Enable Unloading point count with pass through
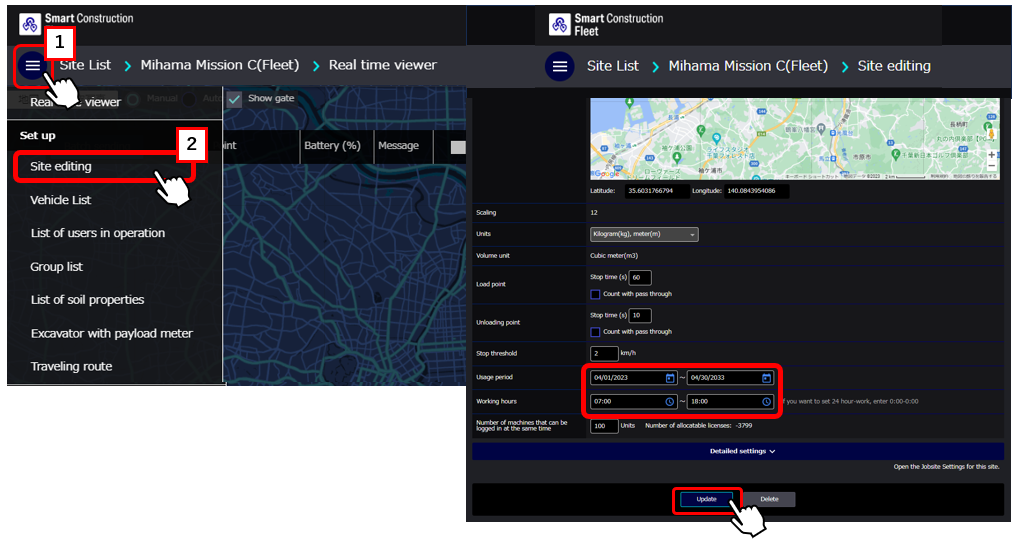The width and height of the screenshot is (1012, 543). (595, 332)
